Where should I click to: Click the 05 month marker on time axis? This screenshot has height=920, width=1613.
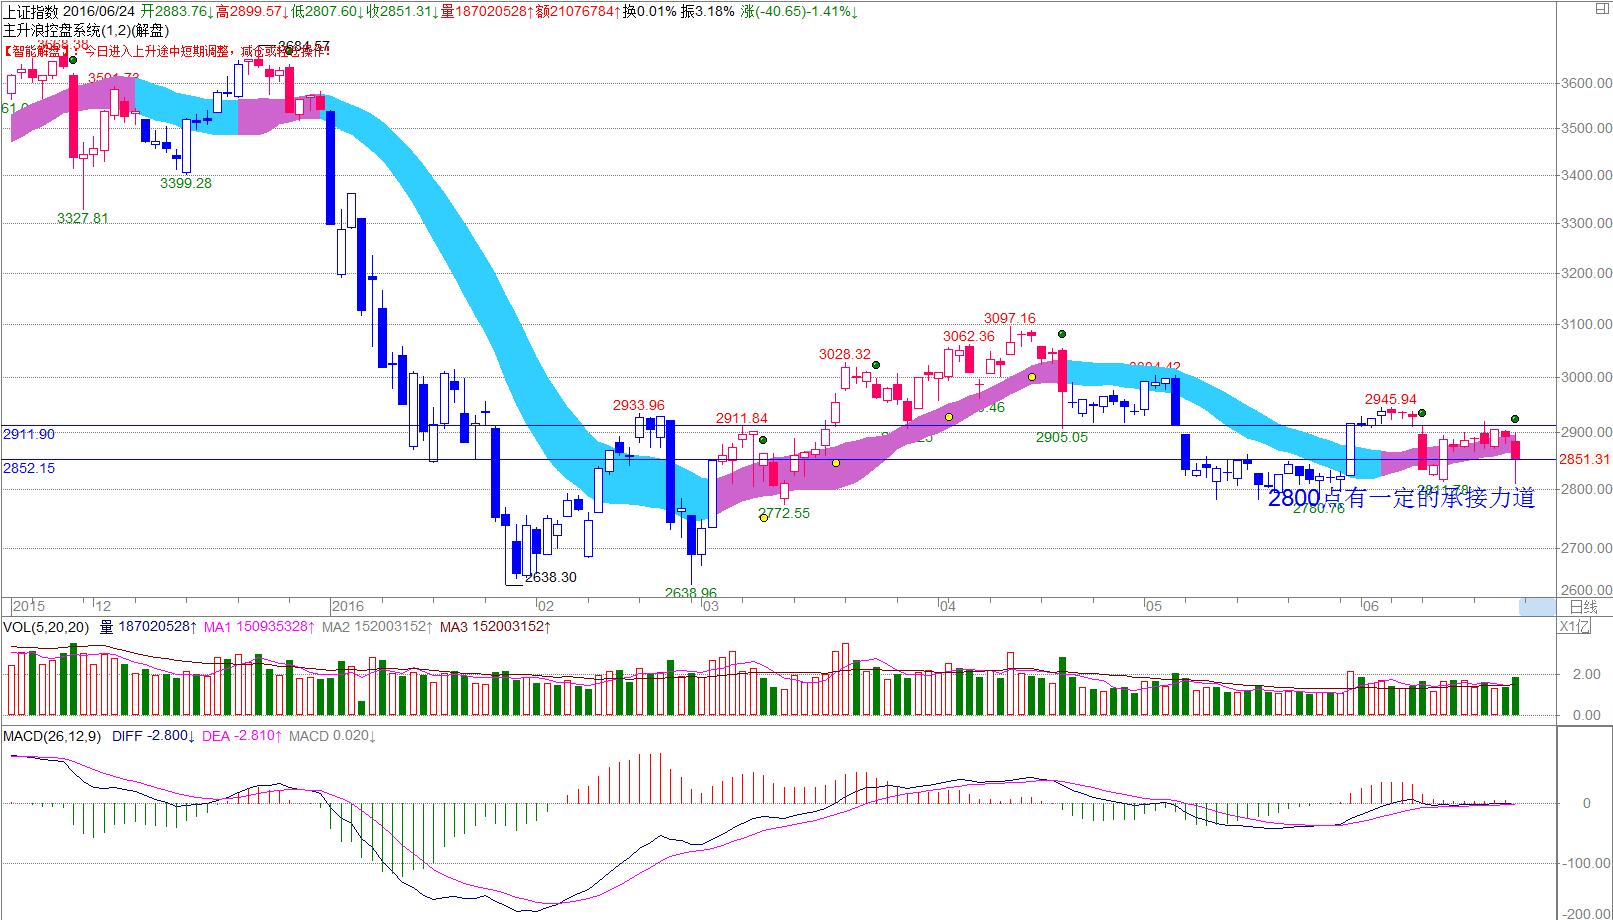1153,606
